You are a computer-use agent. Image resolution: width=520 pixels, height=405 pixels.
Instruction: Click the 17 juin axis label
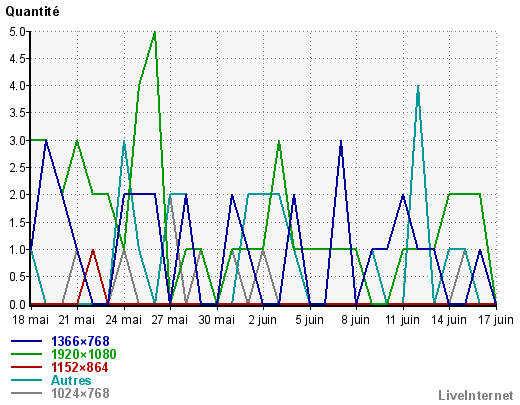[496, 320]
